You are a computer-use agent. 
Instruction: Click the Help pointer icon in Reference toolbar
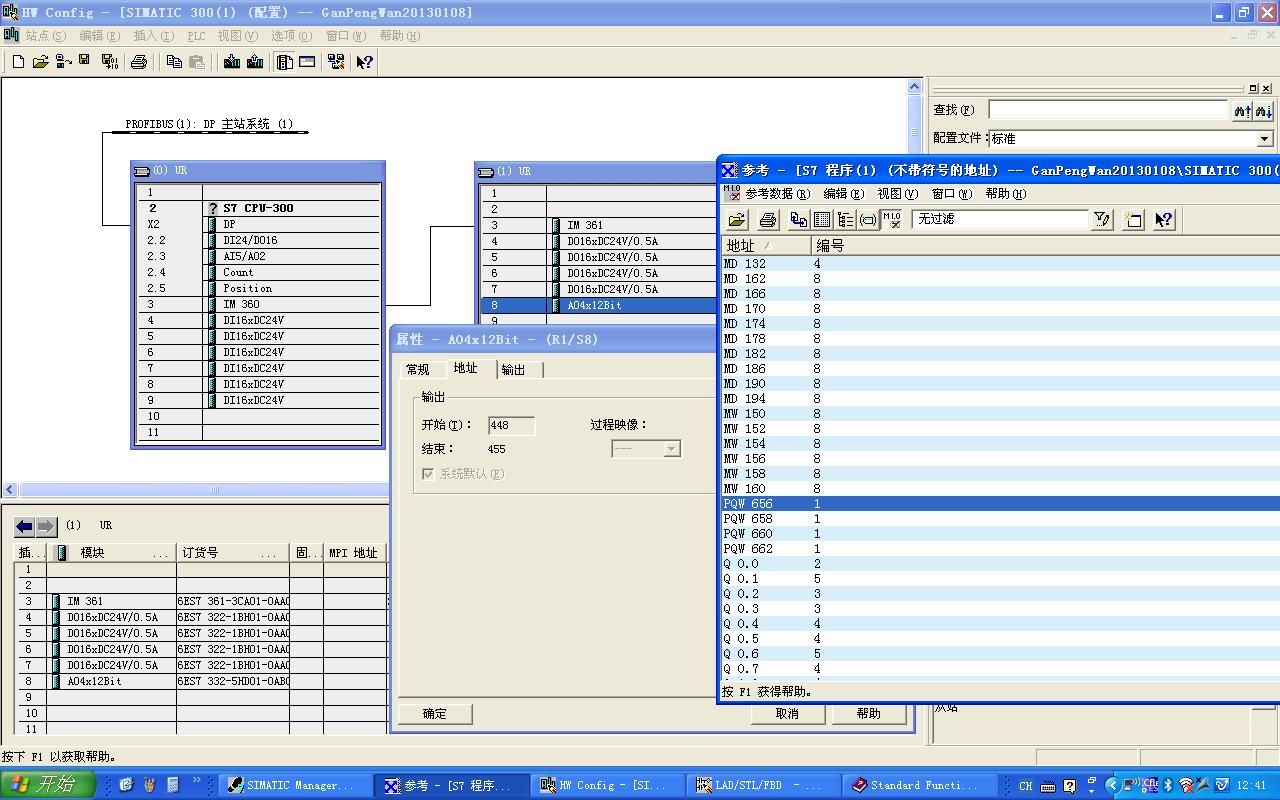[x=1163, y=219]
